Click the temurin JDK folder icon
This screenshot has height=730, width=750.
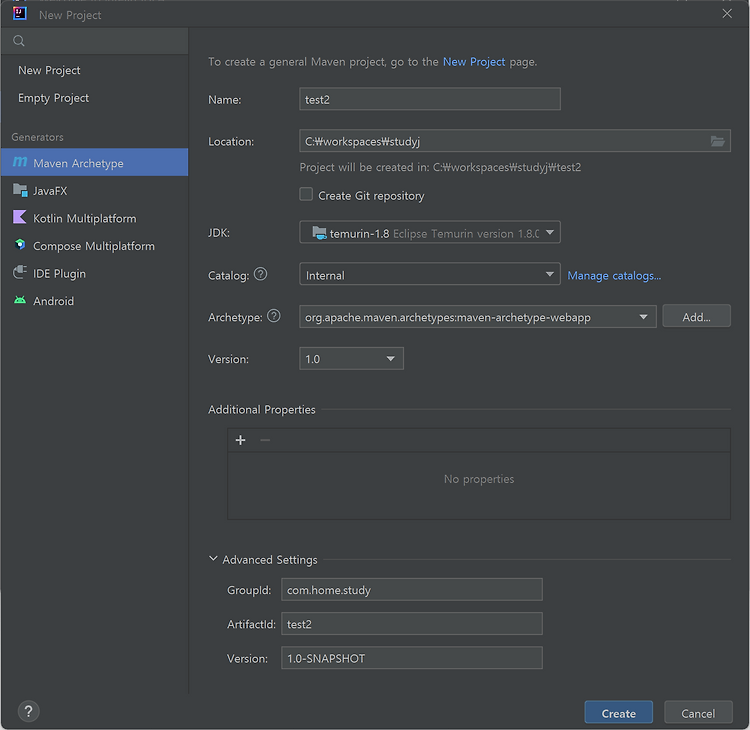(320, 233)
